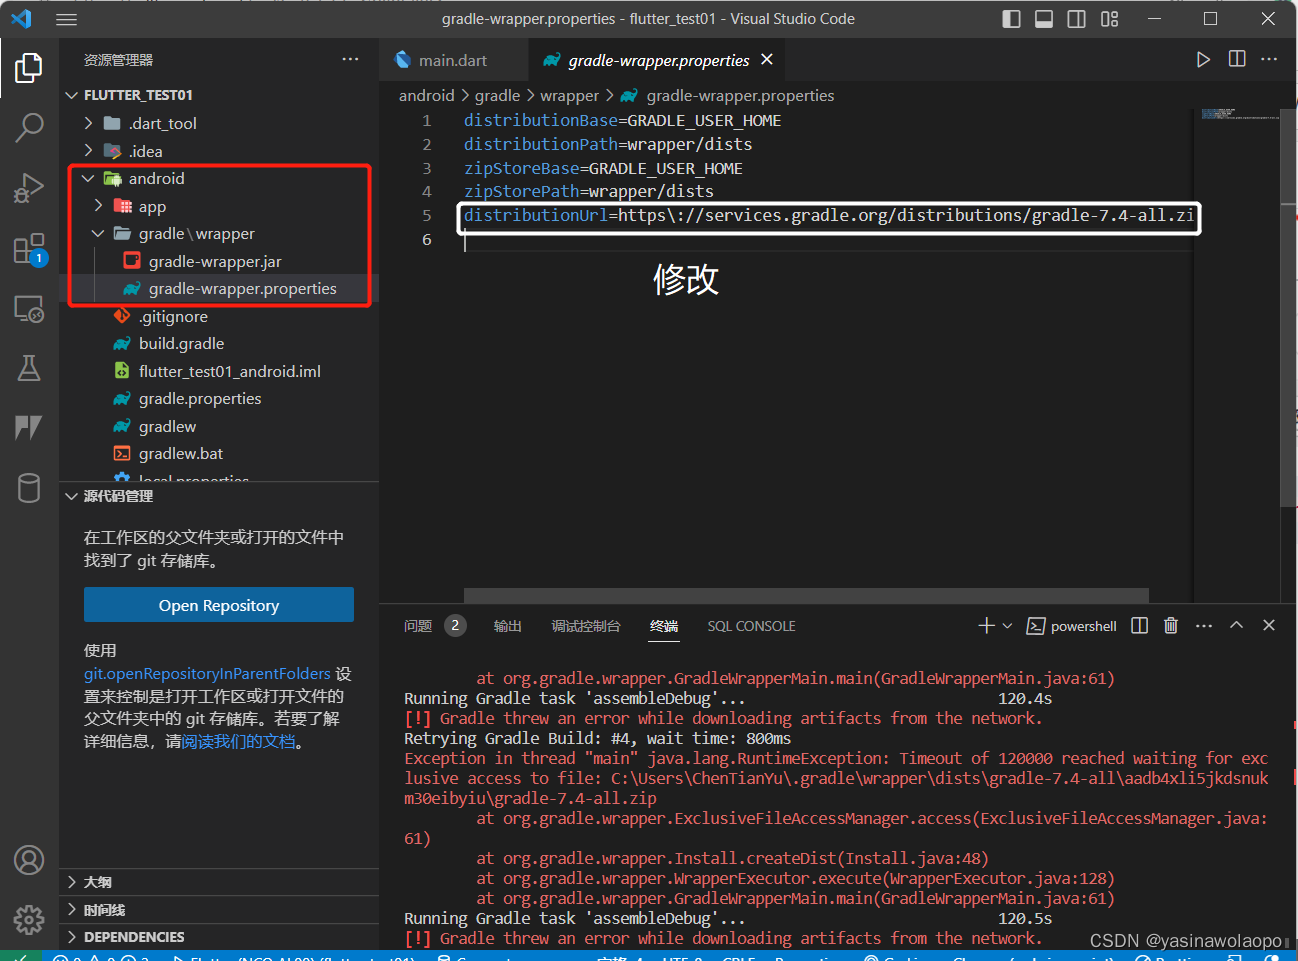Open the database view in activity bar
Viewport: 1298px width, 961px height.
tap(29, 488)
